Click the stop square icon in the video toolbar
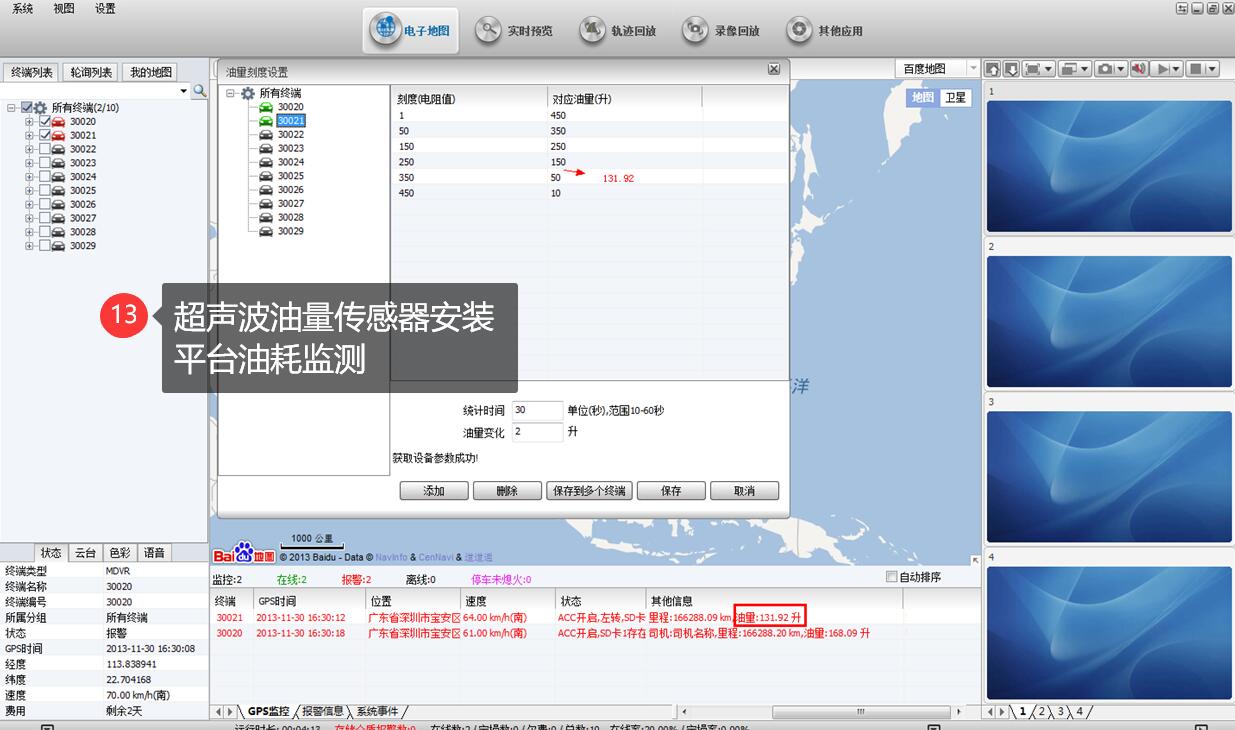 pos(1195,69)
